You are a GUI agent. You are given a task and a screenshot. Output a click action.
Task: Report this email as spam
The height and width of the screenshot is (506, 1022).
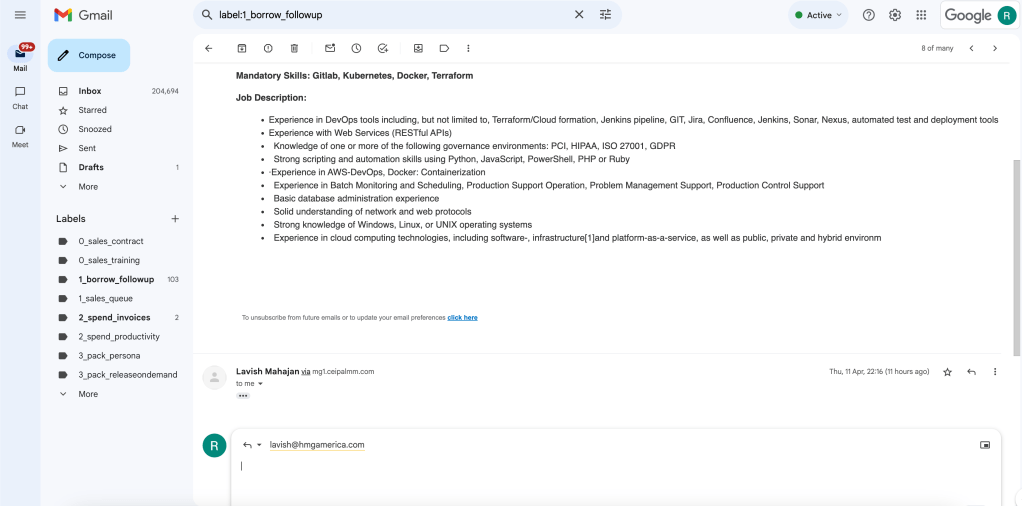(x=268, y=48)
